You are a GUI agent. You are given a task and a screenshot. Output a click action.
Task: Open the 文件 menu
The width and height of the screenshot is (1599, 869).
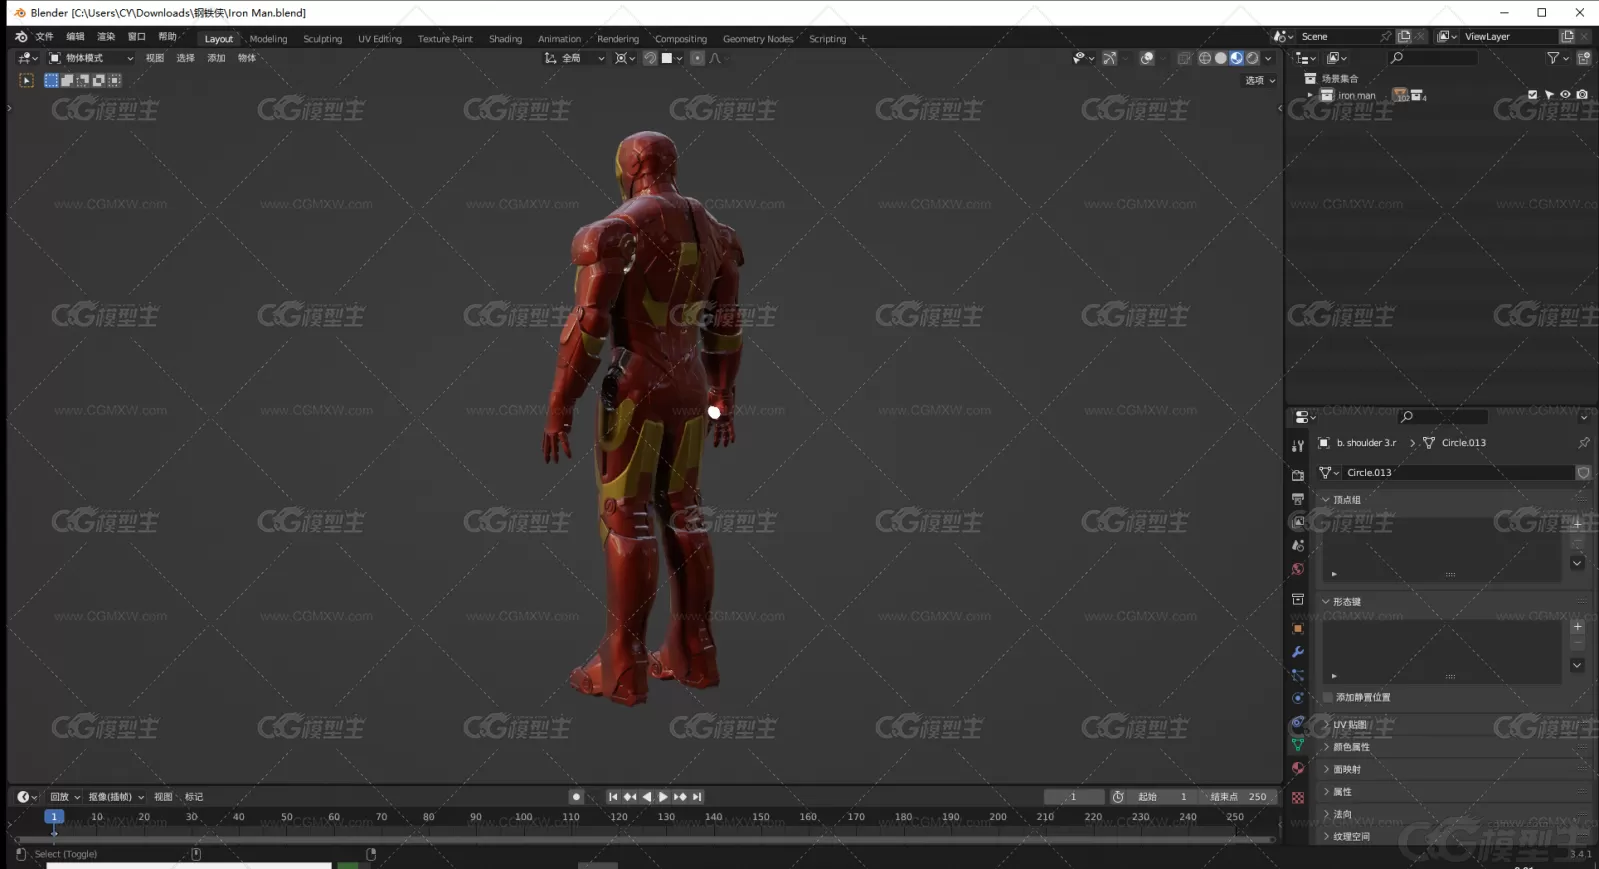tap(45, 37)
